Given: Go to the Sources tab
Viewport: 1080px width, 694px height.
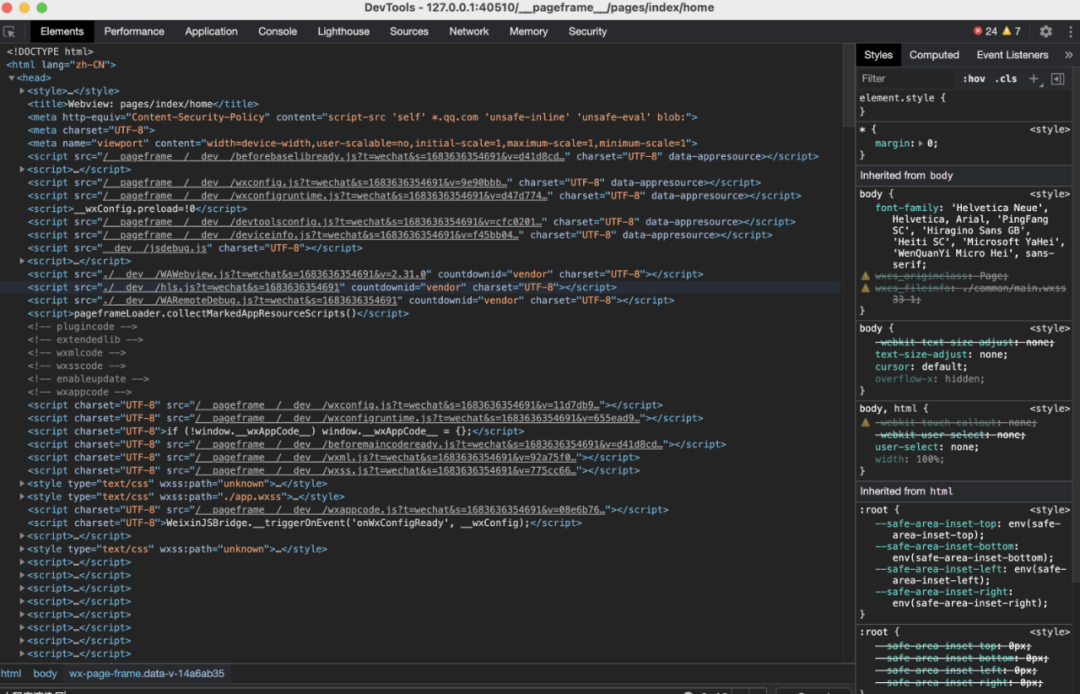Looking at the screenshot, I should coord(409,31).
